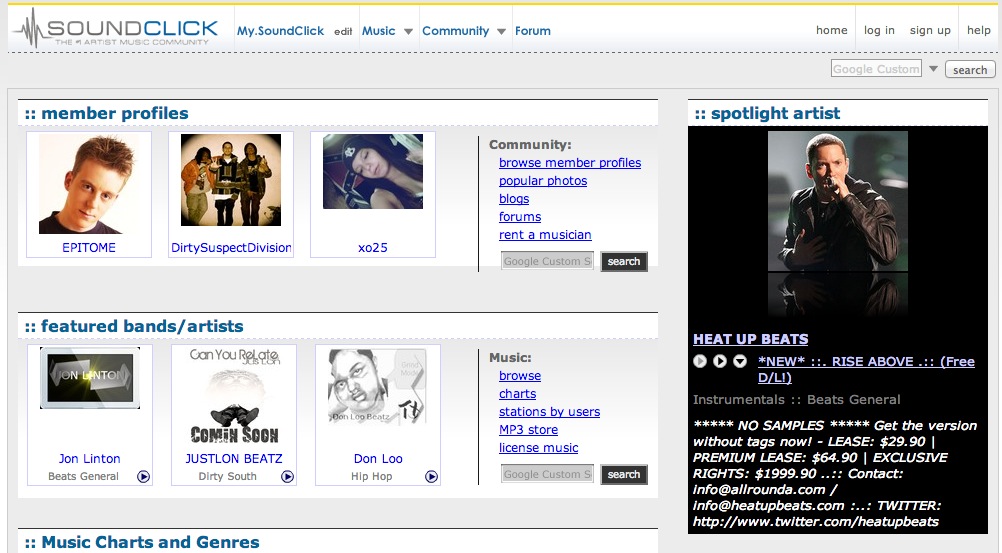
Task: Click log in link
Action: (x=879, y=30)
